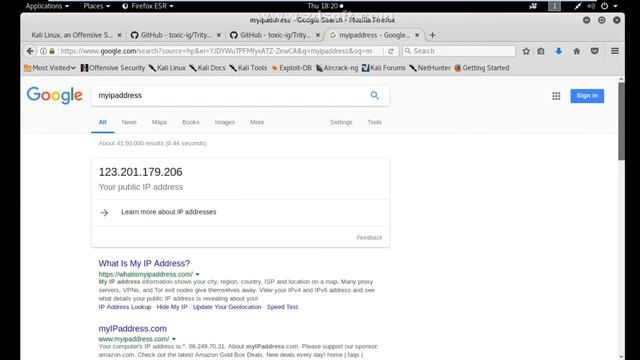Image resolution: width=640 pixels, height=360 pixels.
Task: Open the Firefox ESR app menu
Action: (148, 6)
